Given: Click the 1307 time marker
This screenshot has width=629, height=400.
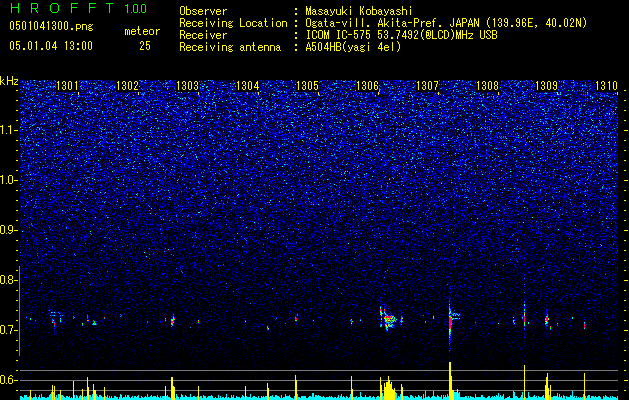Looking at the screenshot, I should pyautogui.click(x=427, y=85).
